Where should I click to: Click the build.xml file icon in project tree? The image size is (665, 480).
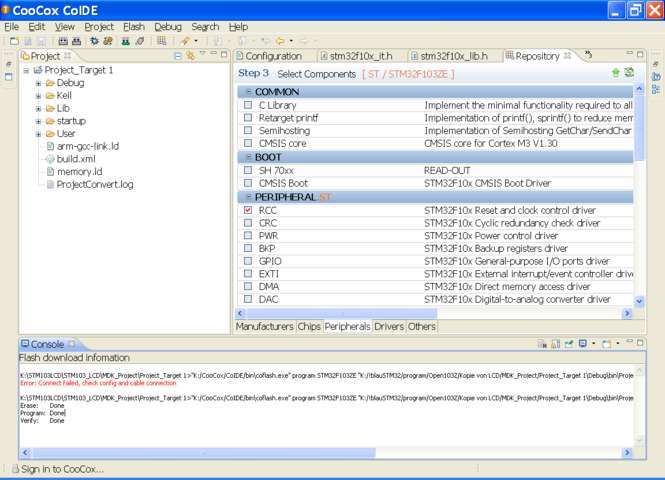(x=50, y=159)
